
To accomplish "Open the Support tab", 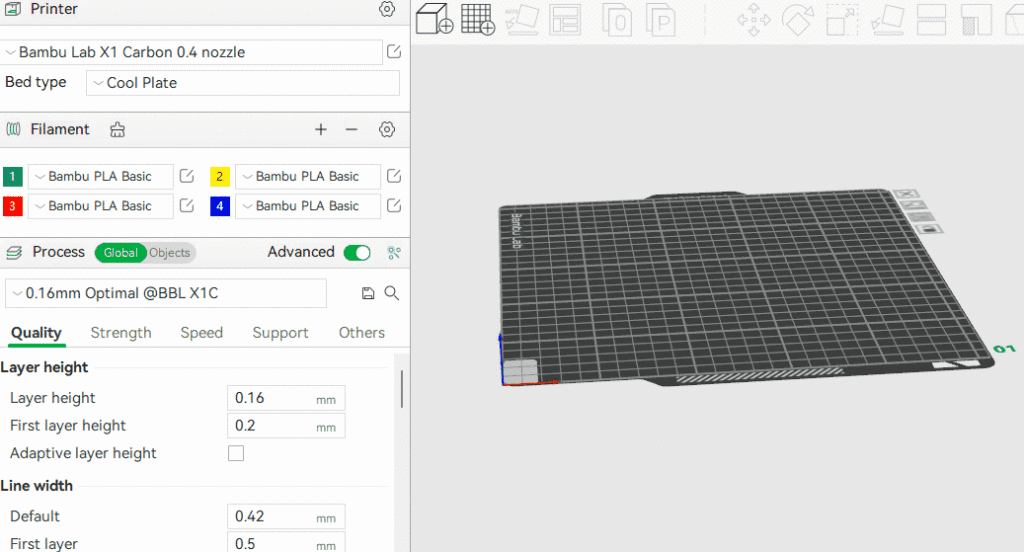I will 280,333.
